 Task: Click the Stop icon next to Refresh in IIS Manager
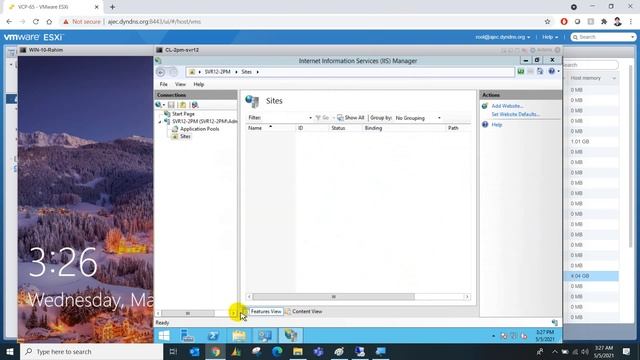pyautogui.click(x=530, y=71)
